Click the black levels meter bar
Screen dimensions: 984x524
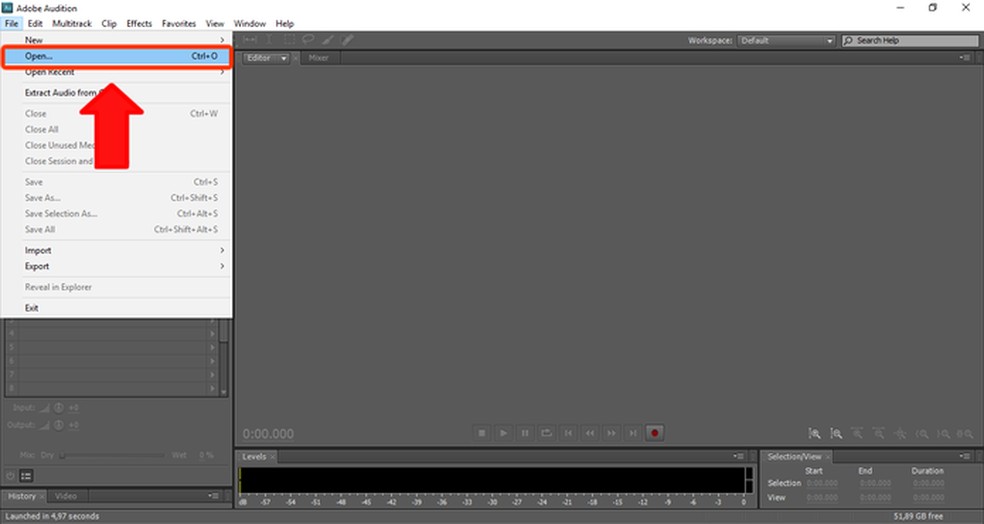[493, 480]
